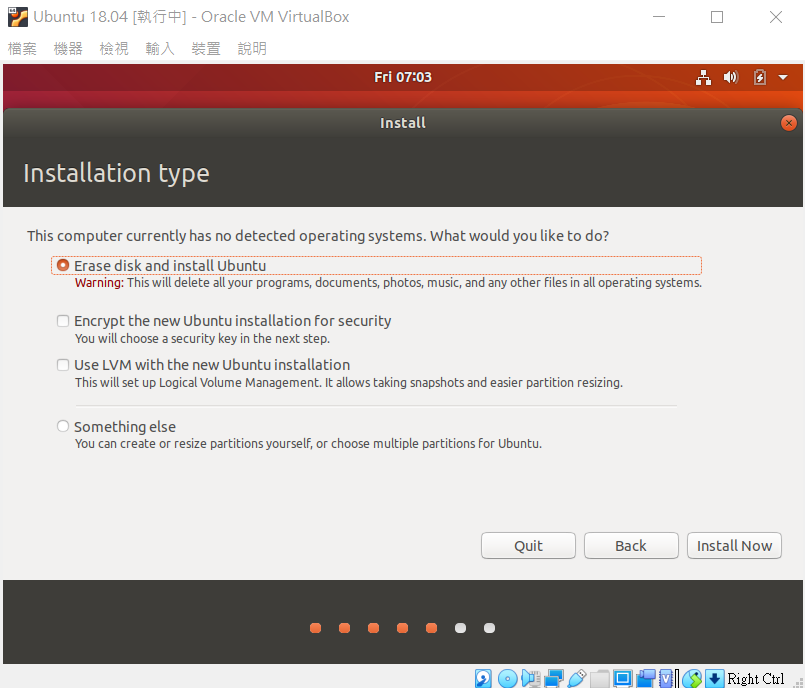Enable Use LVM with new Ubuntu installation
This screenshot has height=688, width=805.
pyautogui.click(x=63, y=365)
